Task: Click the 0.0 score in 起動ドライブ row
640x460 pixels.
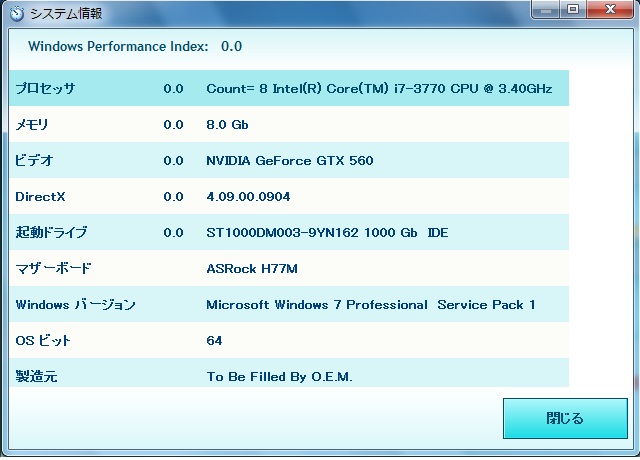Action: tap(173, 232)
